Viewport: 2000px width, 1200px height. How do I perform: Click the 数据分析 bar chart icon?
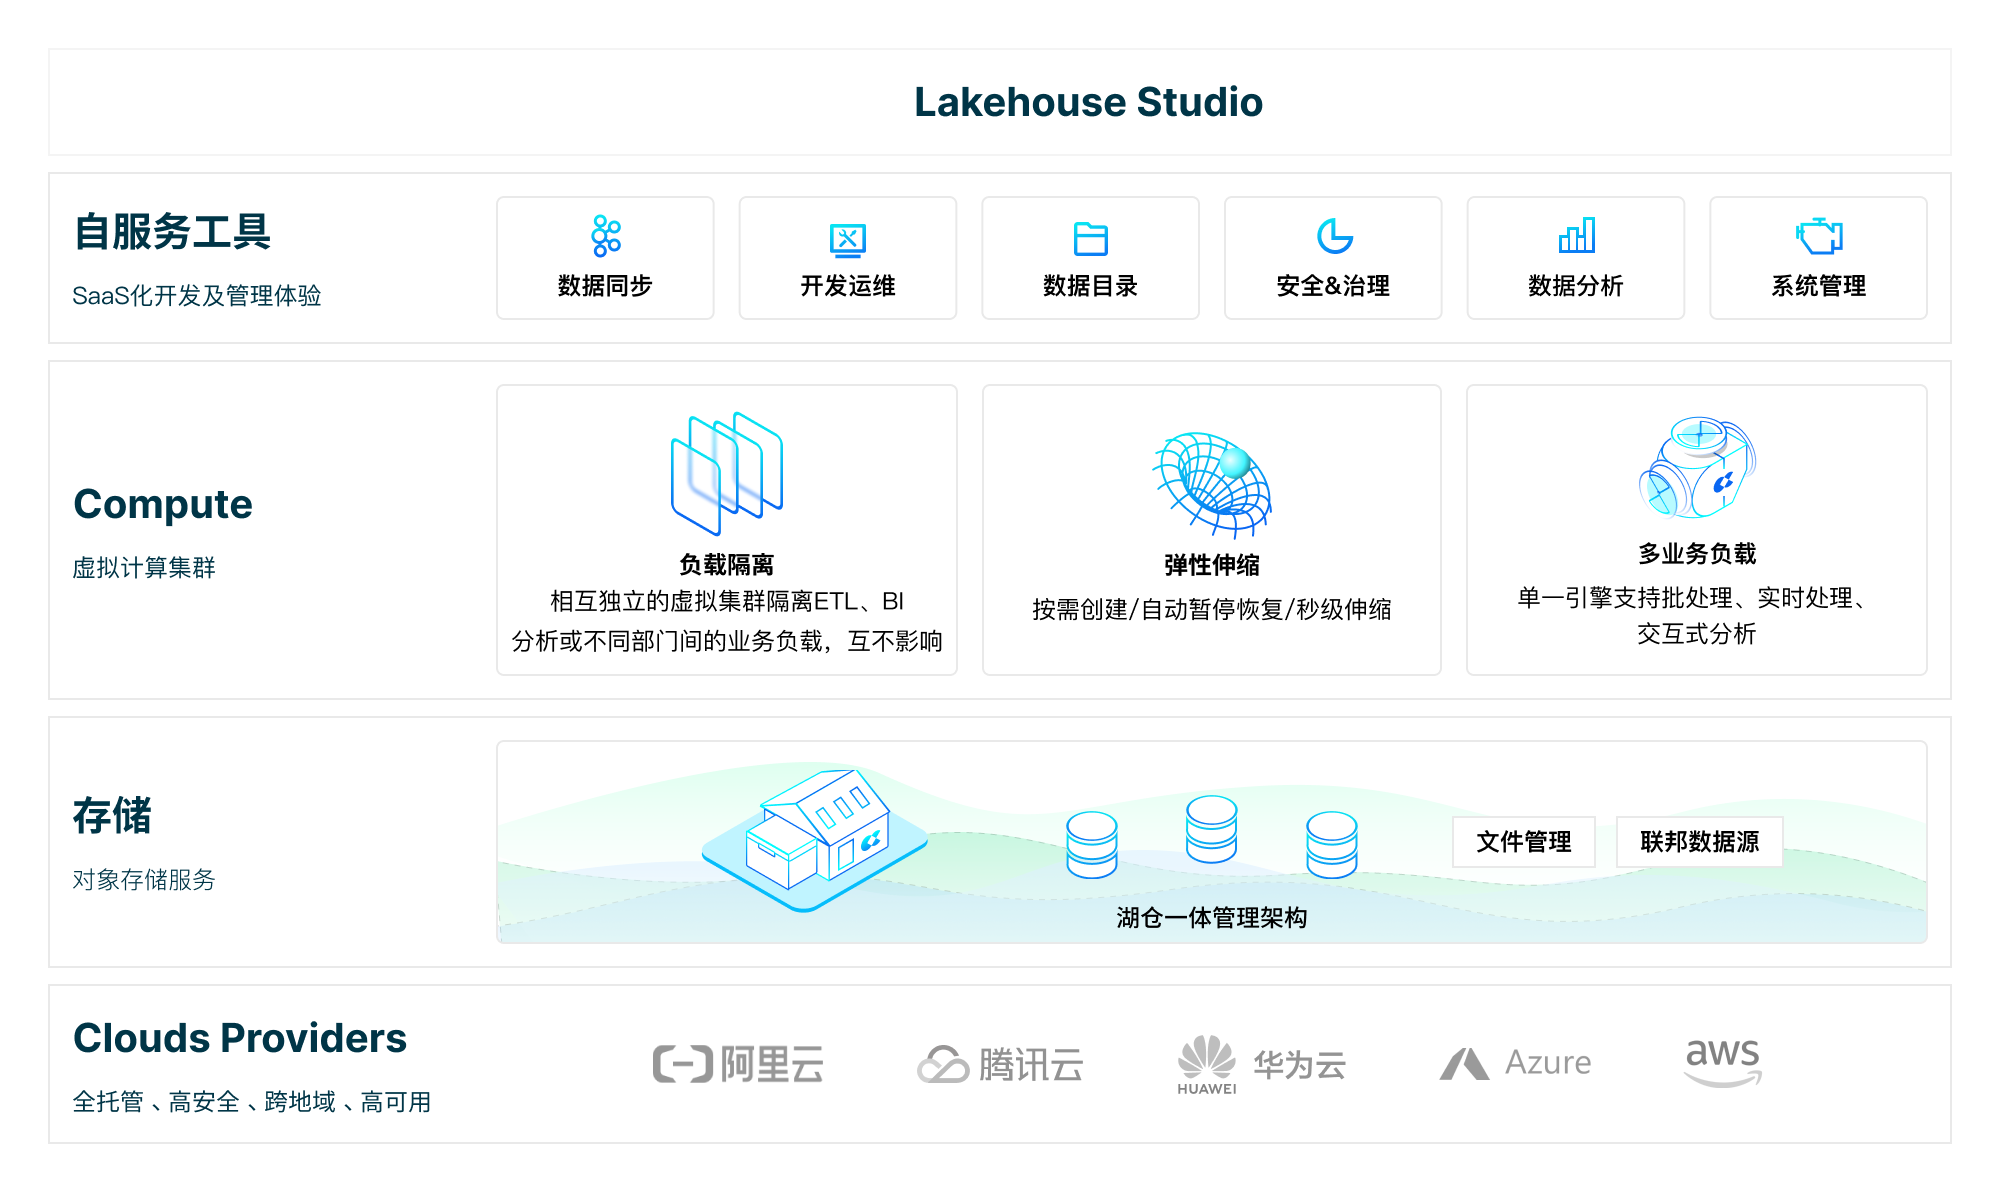pyautogui.click(x=1576, y=237)
